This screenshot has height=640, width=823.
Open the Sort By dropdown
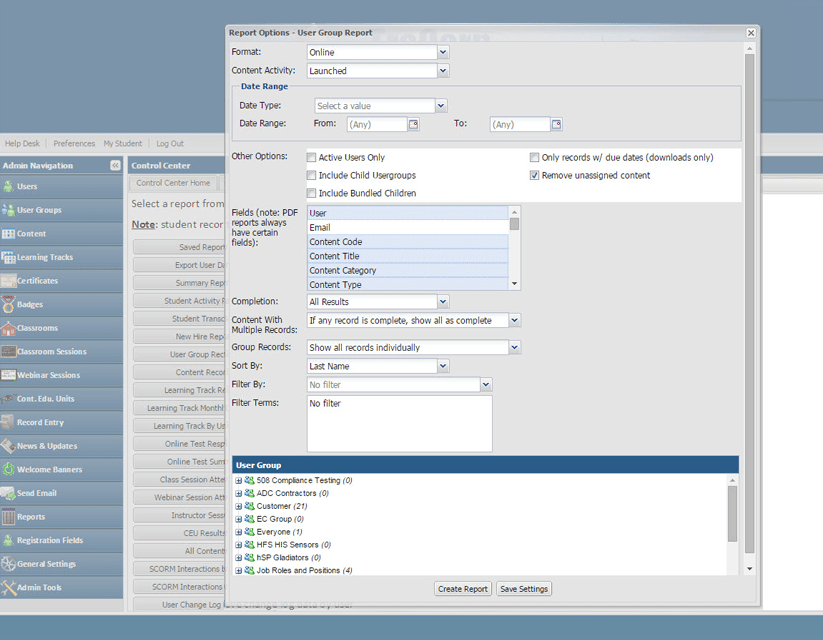coord(443,366)
